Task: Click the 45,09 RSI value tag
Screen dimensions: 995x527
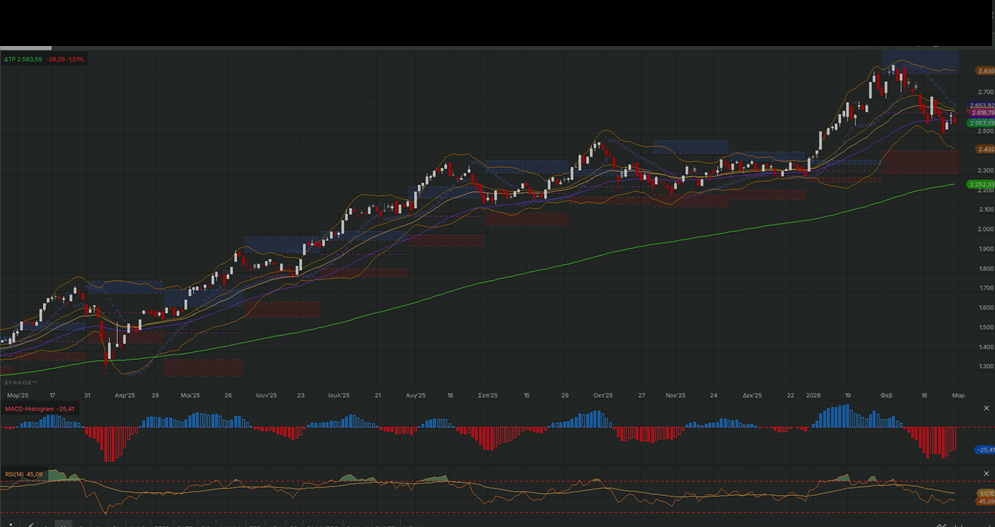Action: coord(985,501)
